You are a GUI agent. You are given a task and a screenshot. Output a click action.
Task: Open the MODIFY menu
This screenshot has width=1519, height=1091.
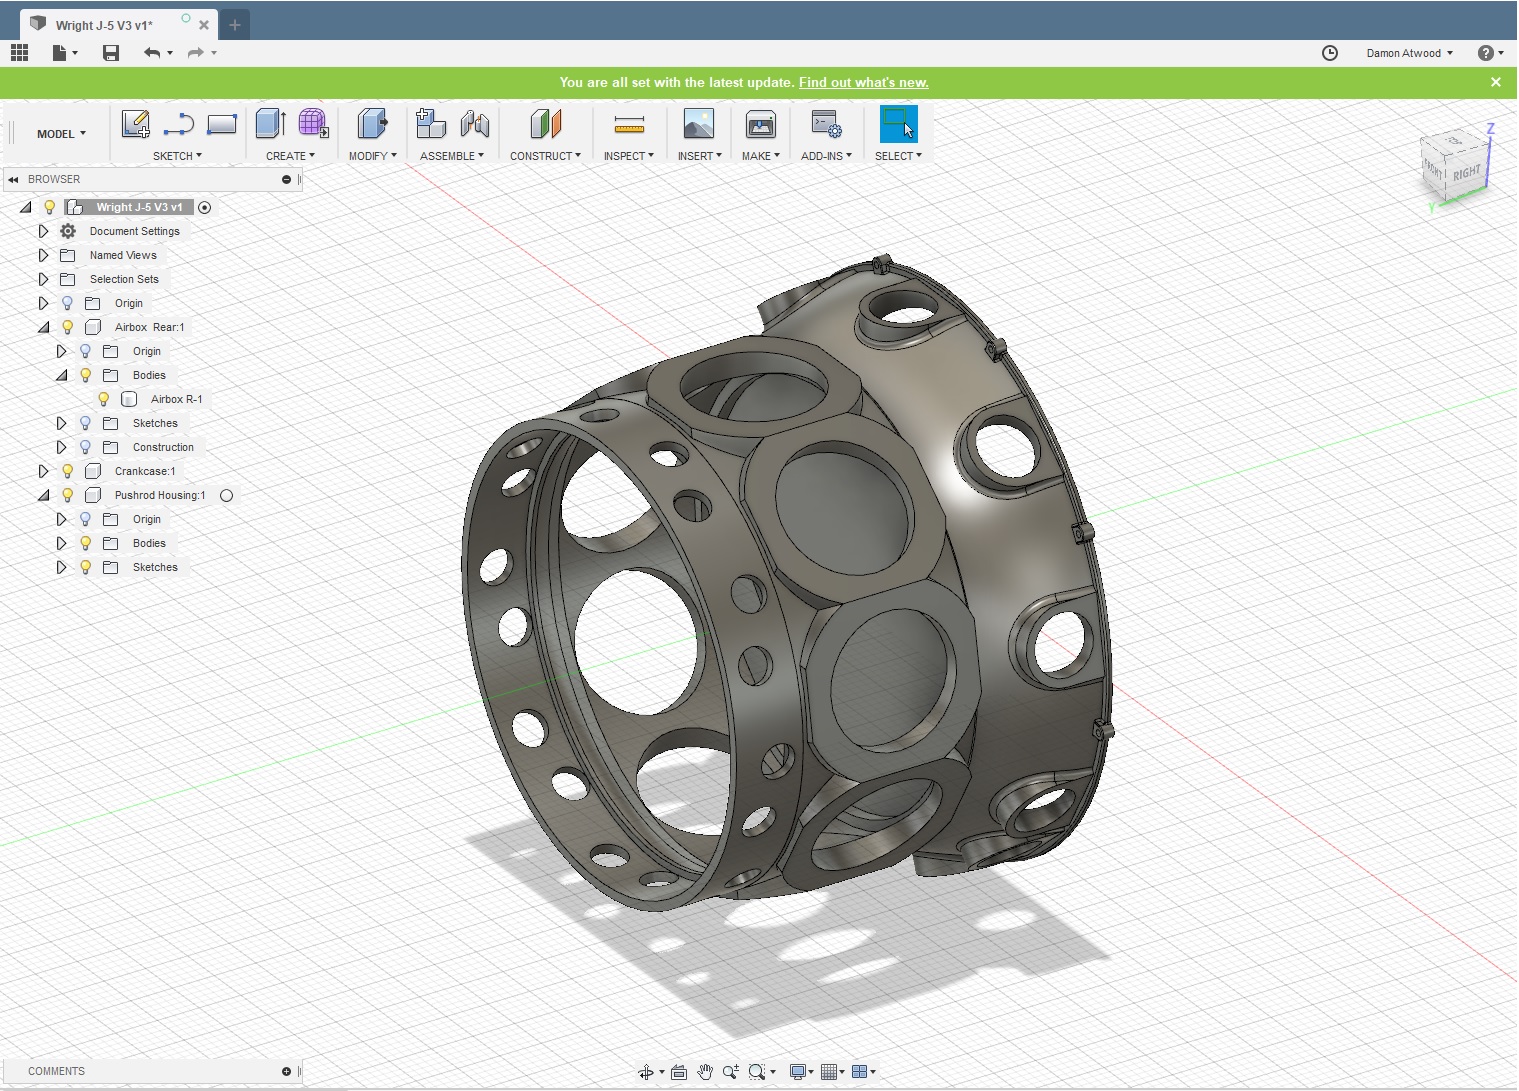point(372,156)
